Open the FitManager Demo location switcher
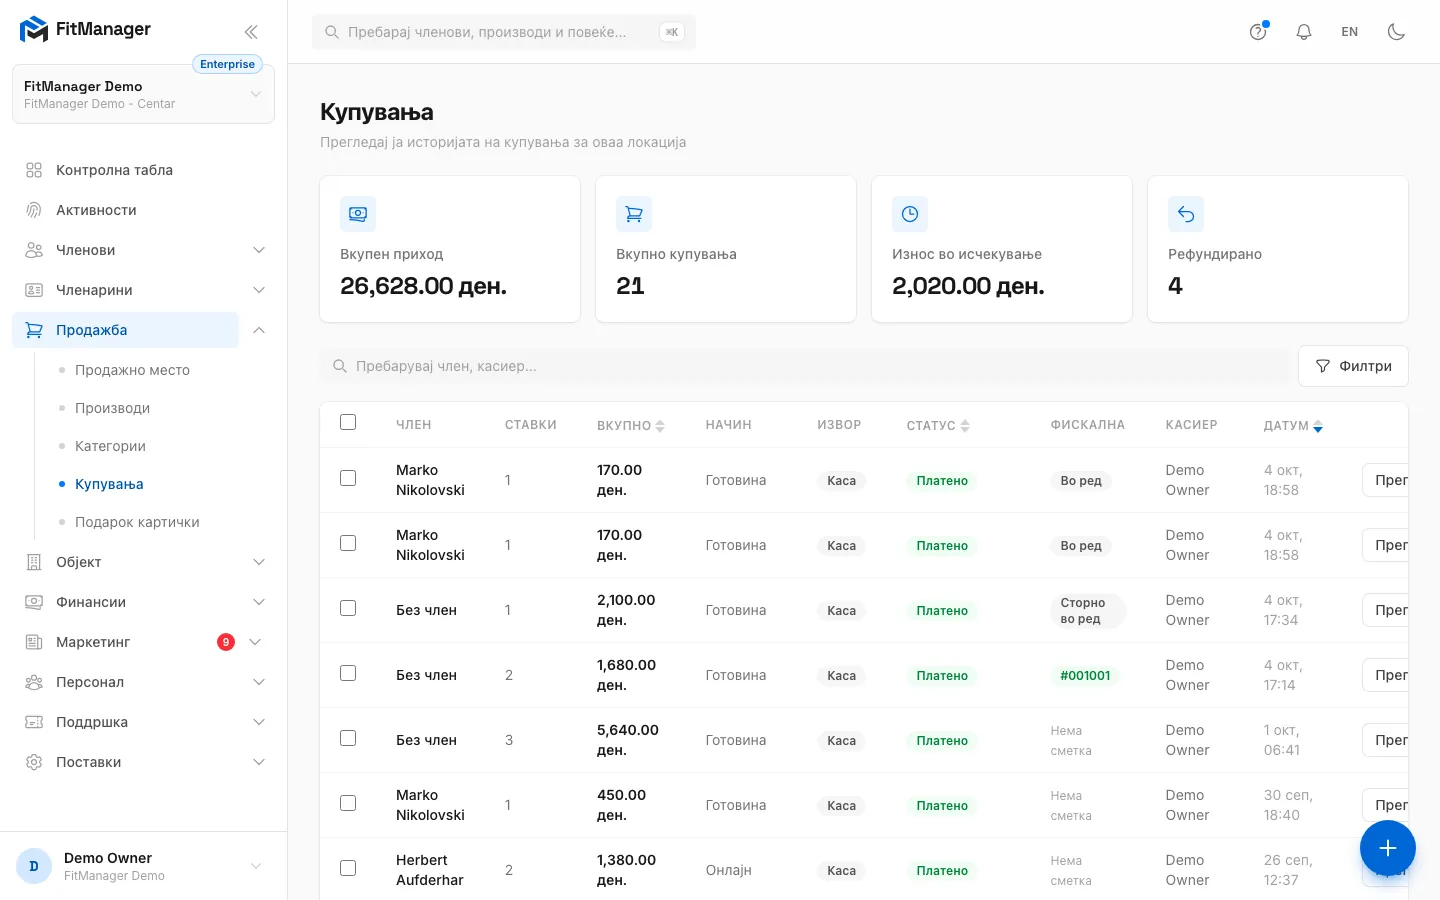The width and height of the screenshot is (1440, 900). pos(143,94)
